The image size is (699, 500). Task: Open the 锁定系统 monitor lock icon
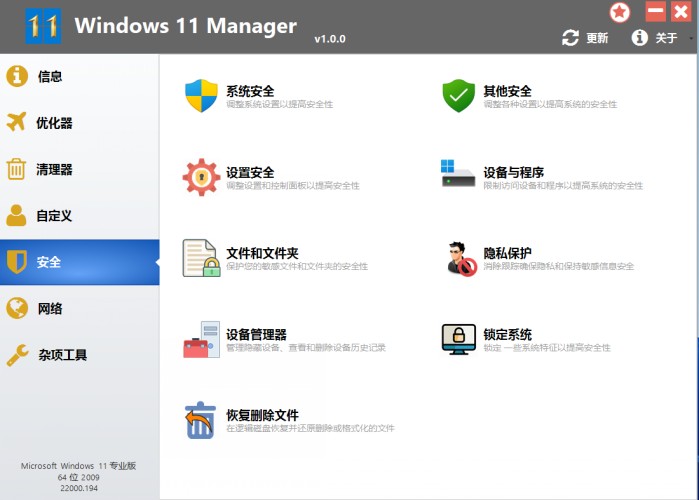pos(458,339)
